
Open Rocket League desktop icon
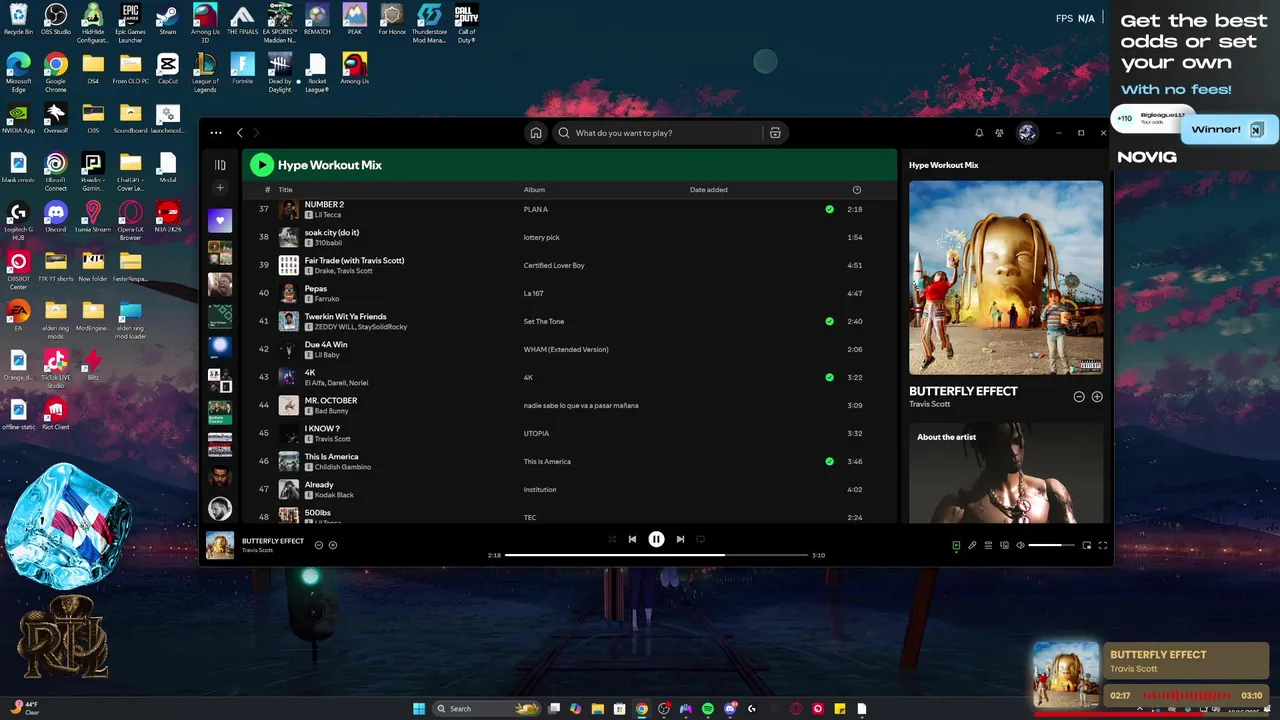pyautogui.click(x=317, y=73)
